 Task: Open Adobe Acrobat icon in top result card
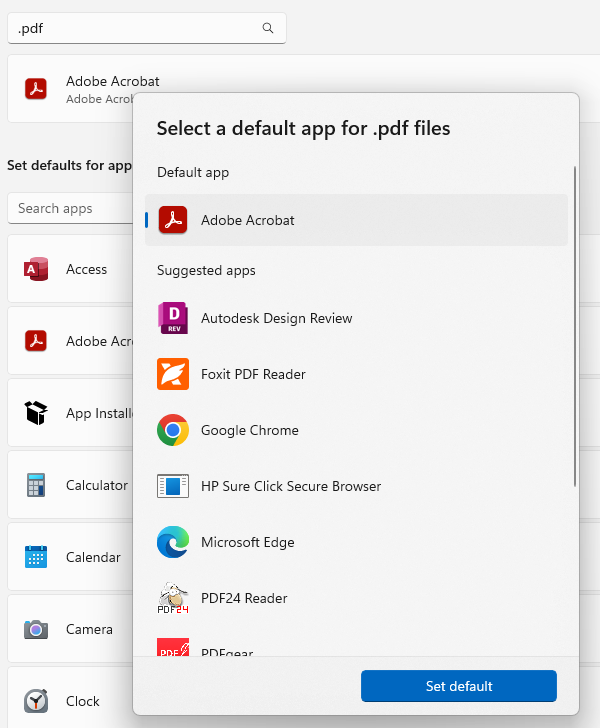[x=36, y=89]
